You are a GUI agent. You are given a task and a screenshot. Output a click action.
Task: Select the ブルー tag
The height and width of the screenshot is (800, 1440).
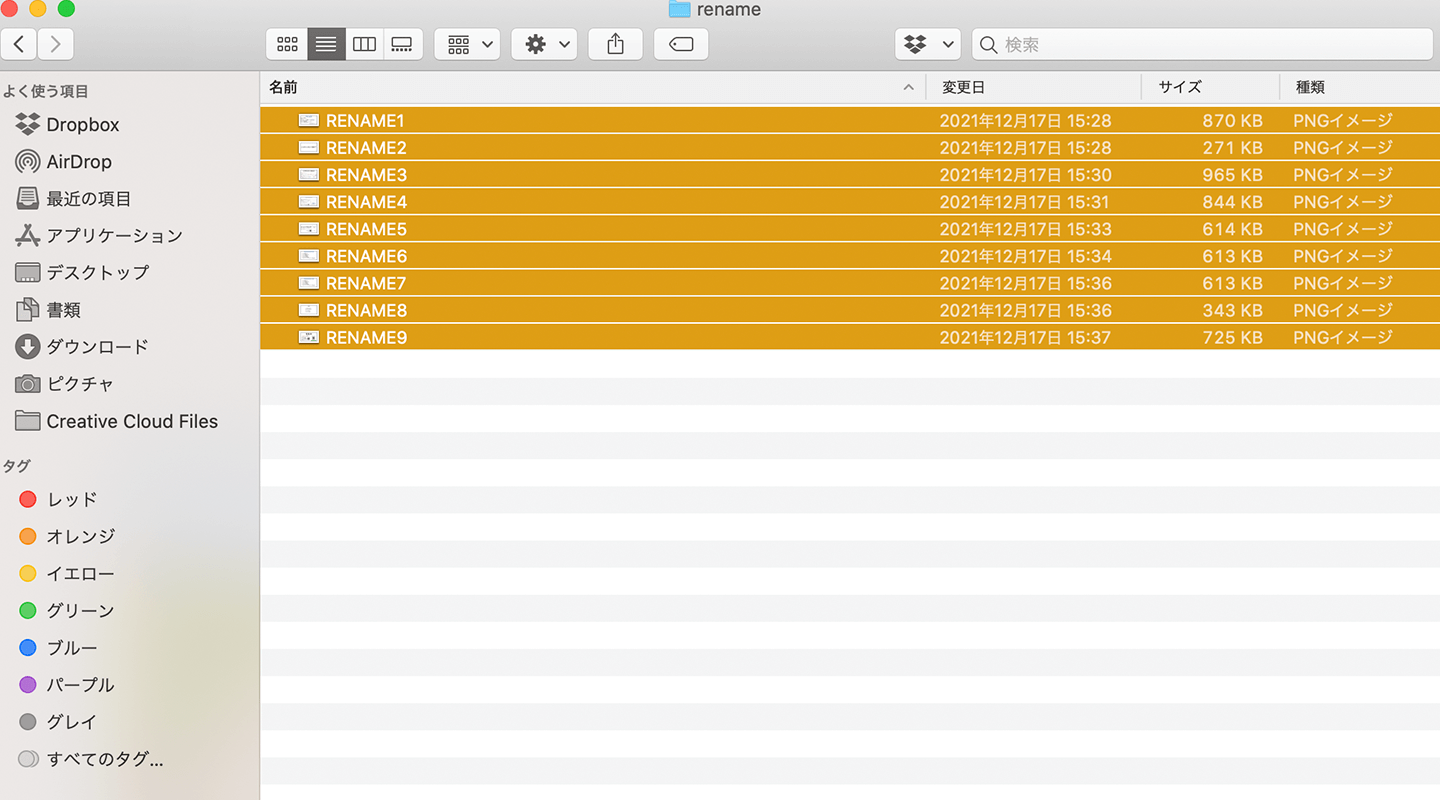58,648
